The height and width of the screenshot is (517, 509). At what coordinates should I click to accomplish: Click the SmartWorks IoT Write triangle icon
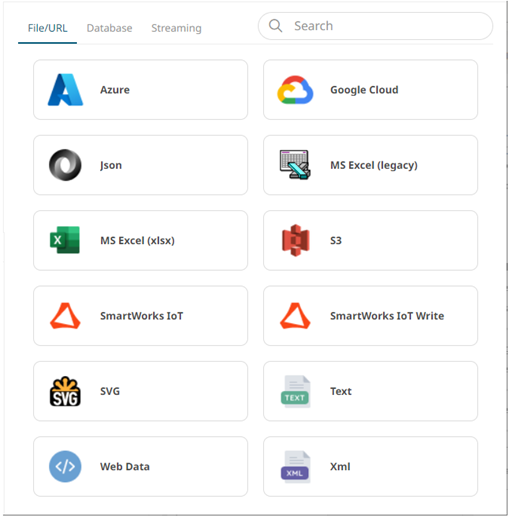coord(295,316)
